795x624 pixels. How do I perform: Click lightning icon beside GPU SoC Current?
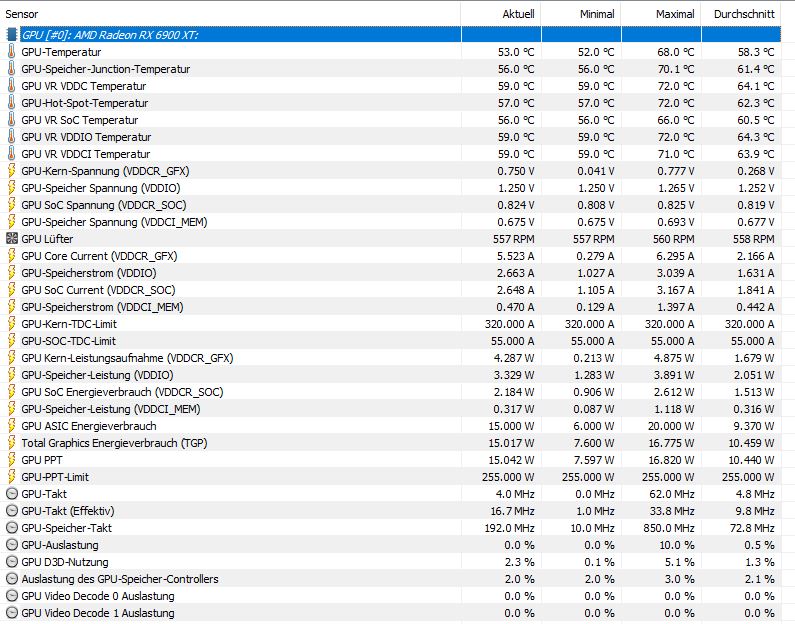point(12,289)
